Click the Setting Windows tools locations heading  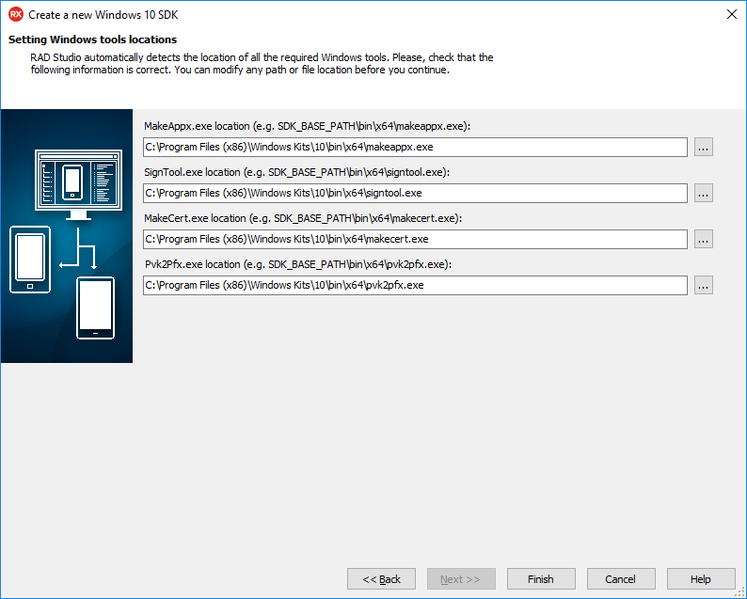92,40
